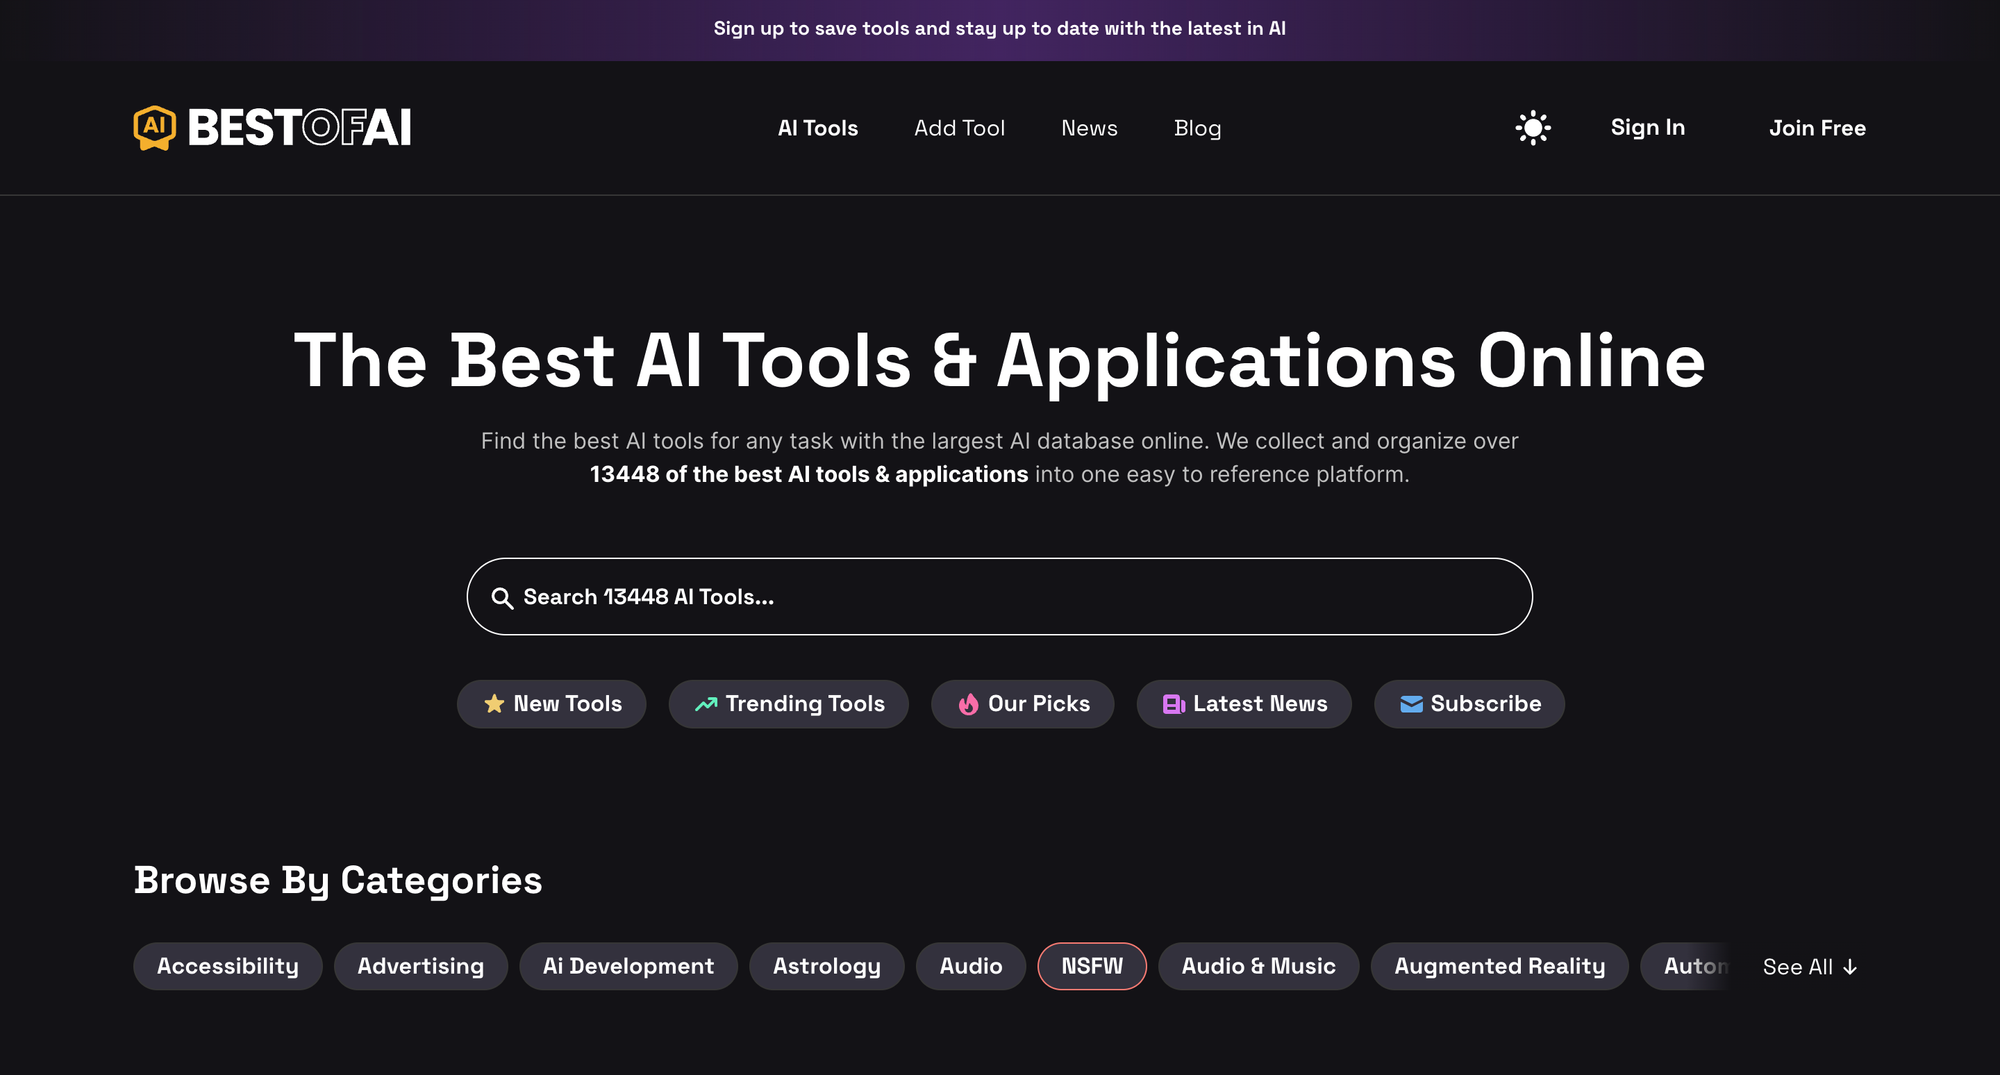Click the sign-up announcement banner text

tap(1000, 29)
